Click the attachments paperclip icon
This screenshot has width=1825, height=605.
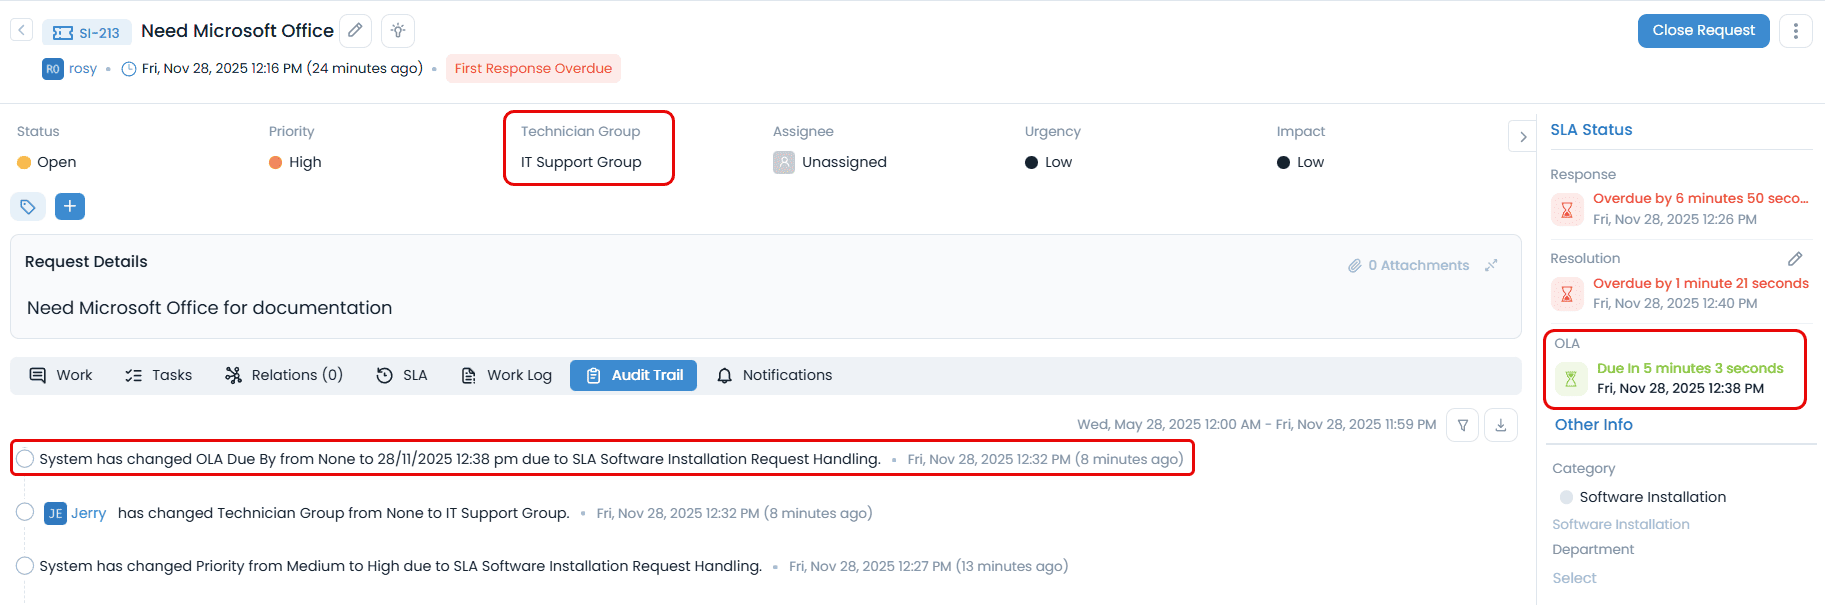[x=1355, y=266]
